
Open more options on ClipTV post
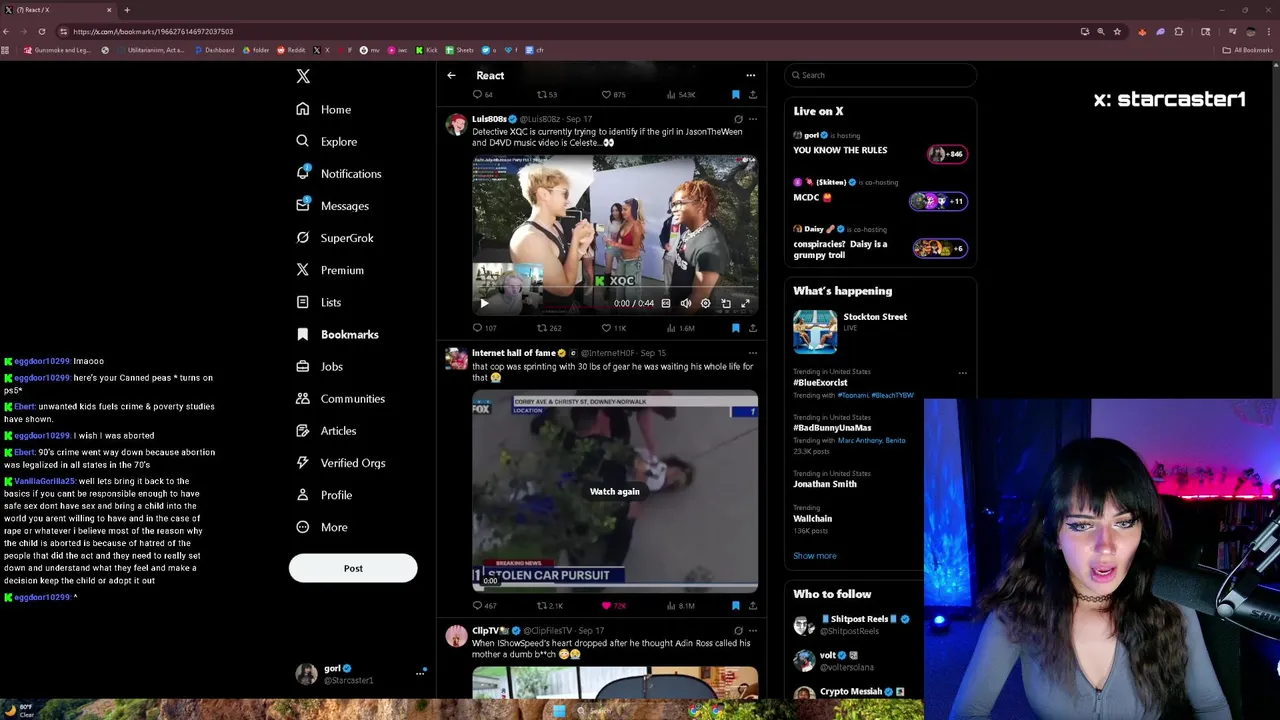pyautogui.click(x=753, y=631)
